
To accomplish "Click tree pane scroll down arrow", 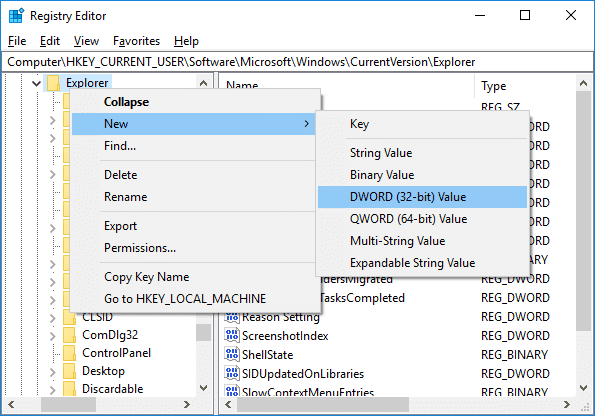I will click(204, 388).
